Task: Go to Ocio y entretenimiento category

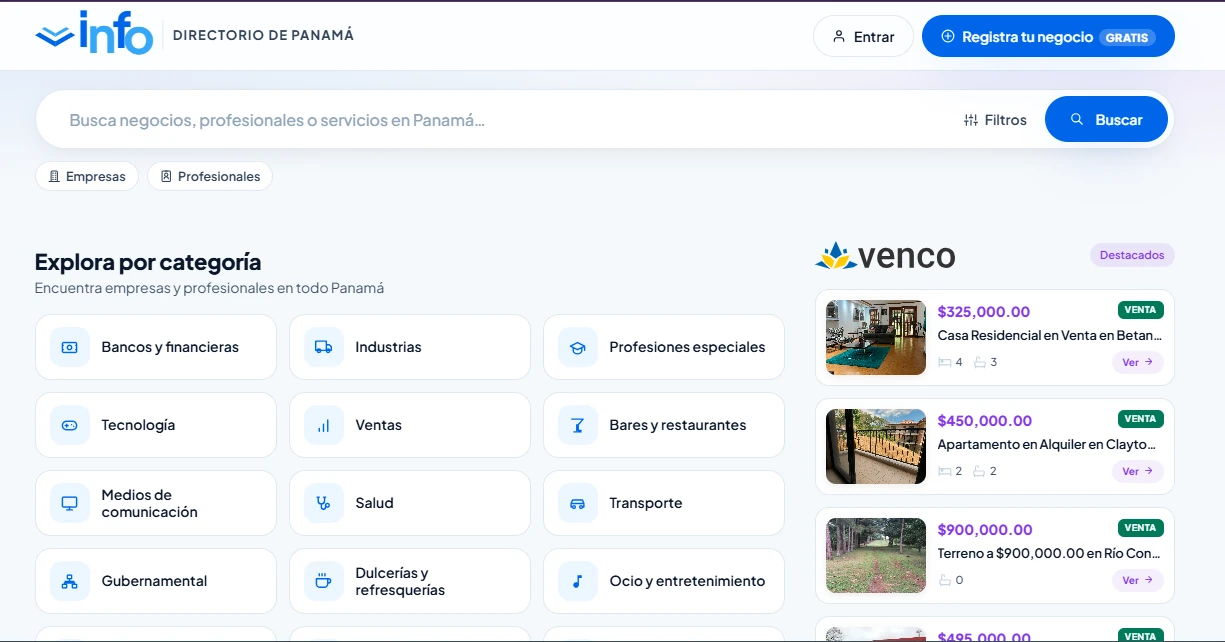Action: tap(664, 581)
